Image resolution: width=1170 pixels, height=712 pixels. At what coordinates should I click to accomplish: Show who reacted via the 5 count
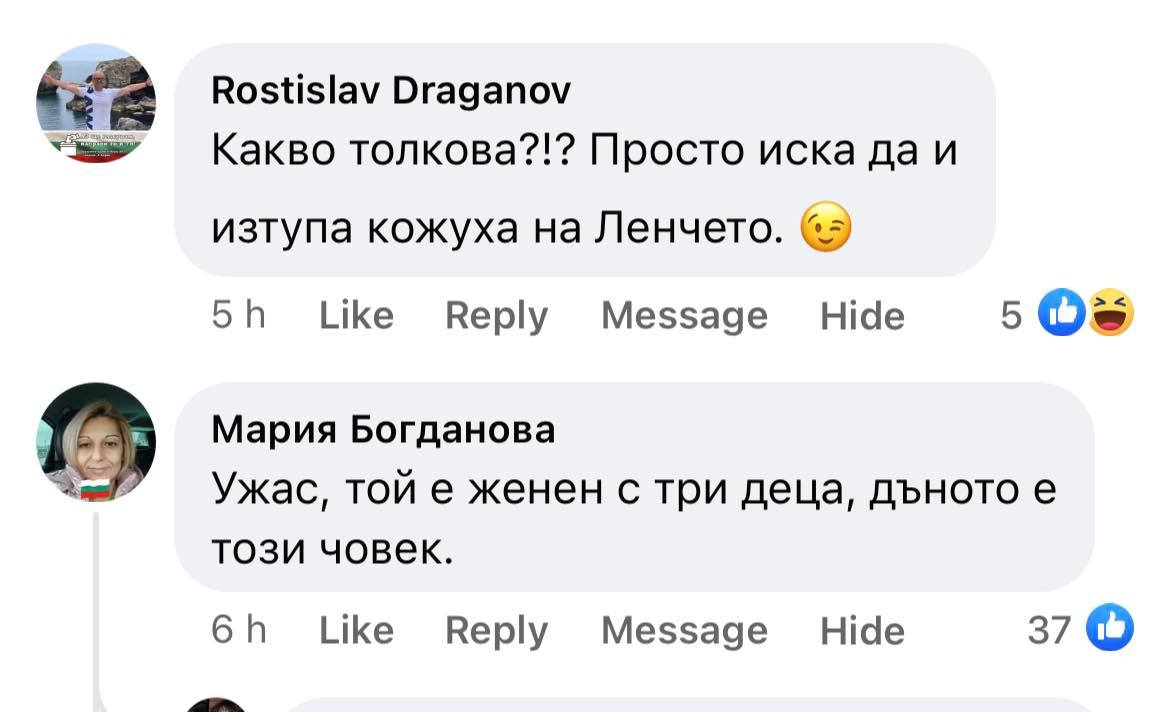click(1011, 316)
